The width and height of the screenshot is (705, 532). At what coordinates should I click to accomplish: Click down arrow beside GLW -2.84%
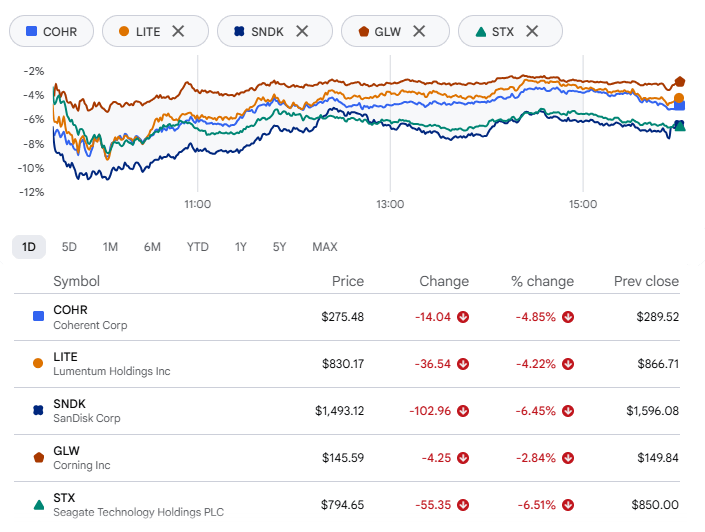coord(568,458)
